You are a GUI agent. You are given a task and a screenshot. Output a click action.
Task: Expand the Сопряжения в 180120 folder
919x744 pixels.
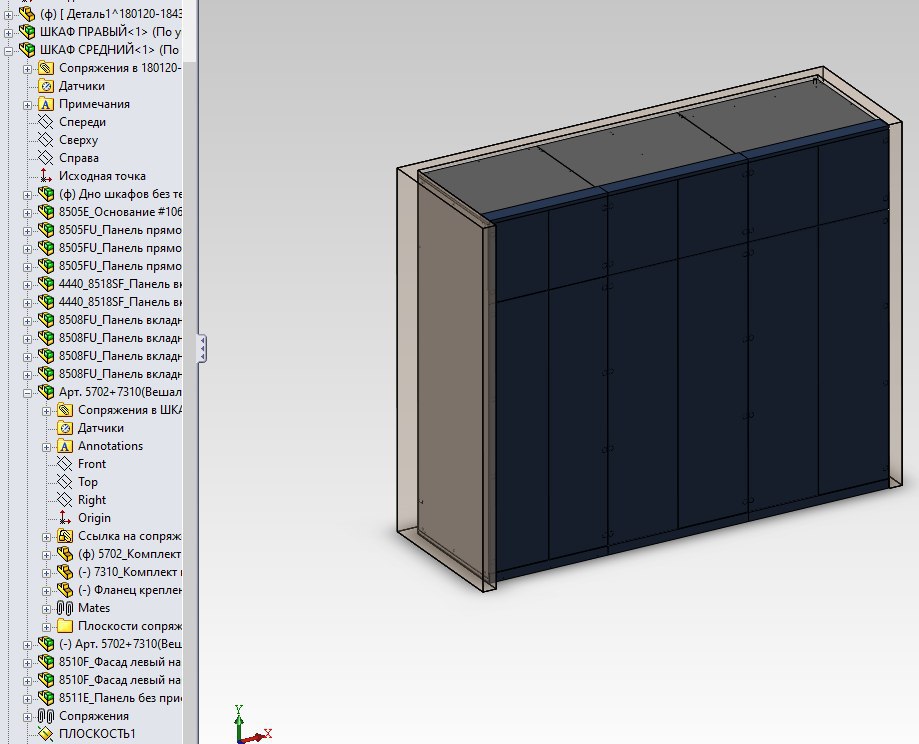28,69
